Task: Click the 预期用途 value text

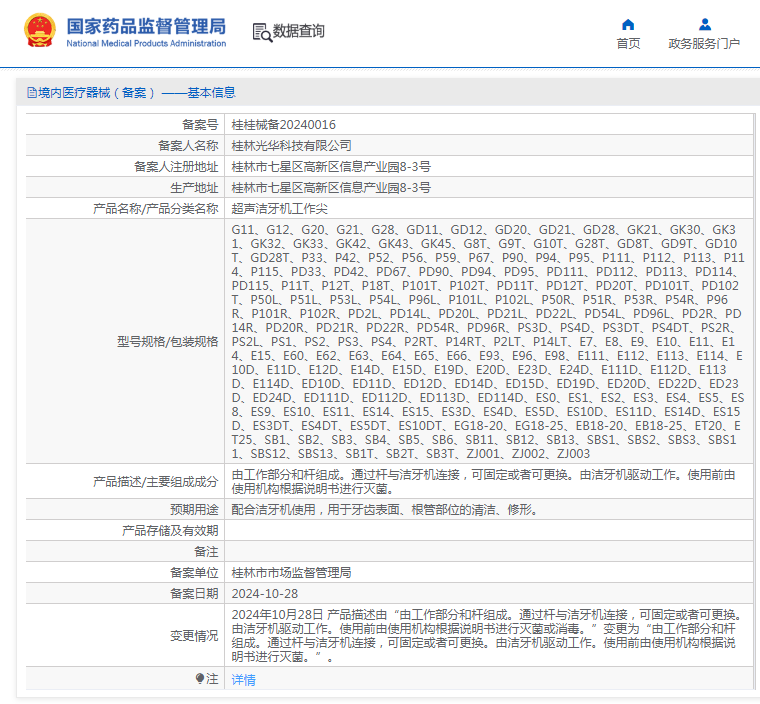Action: (x=385, y=510)
